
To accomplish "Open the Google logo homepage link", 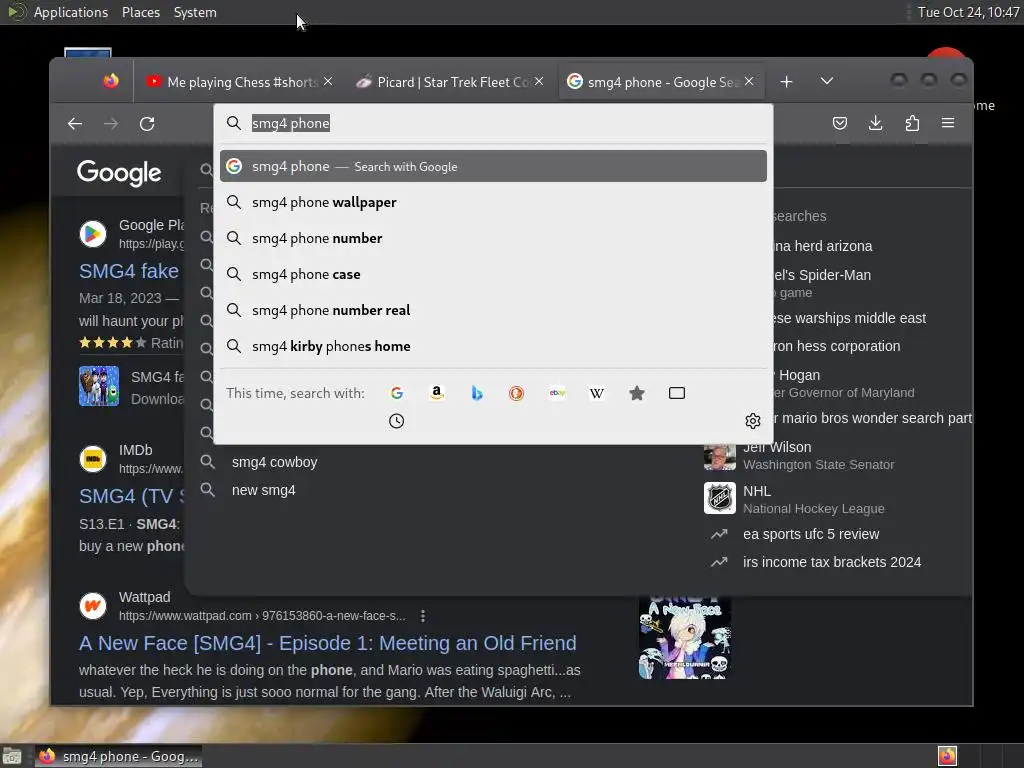I will 119,173.
